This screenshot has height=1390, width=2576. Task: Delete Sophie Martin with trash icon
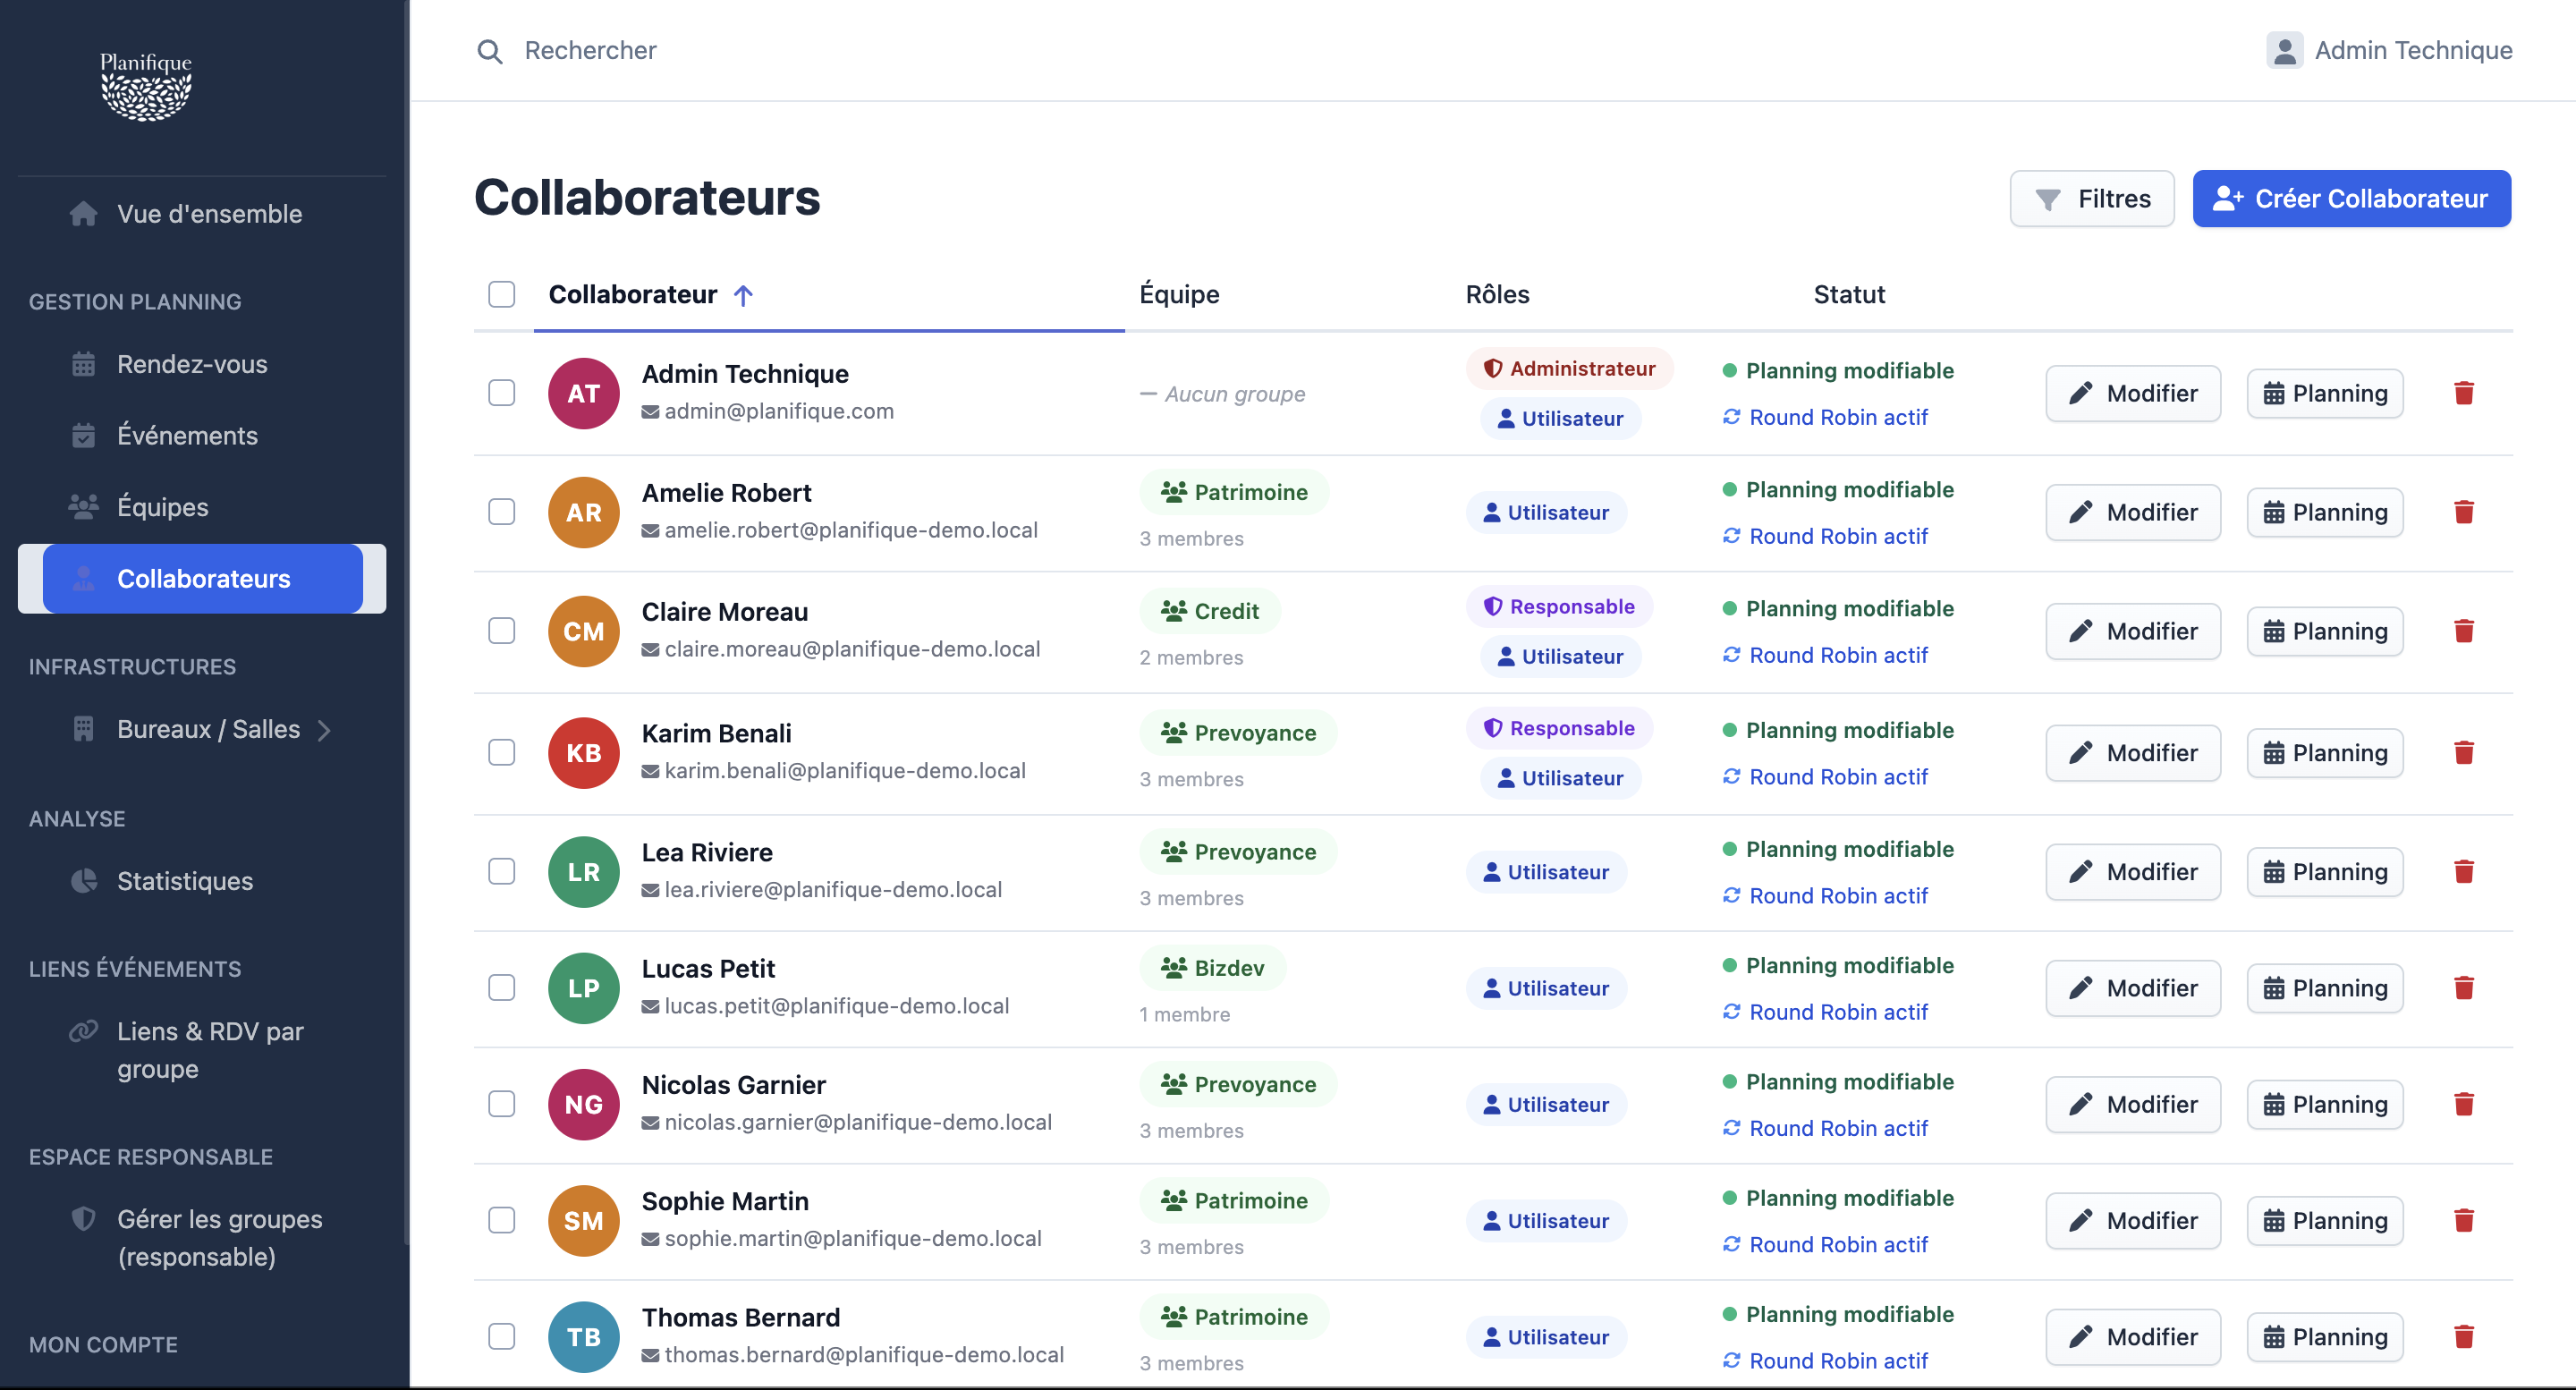click(x=2463, y=1220)
